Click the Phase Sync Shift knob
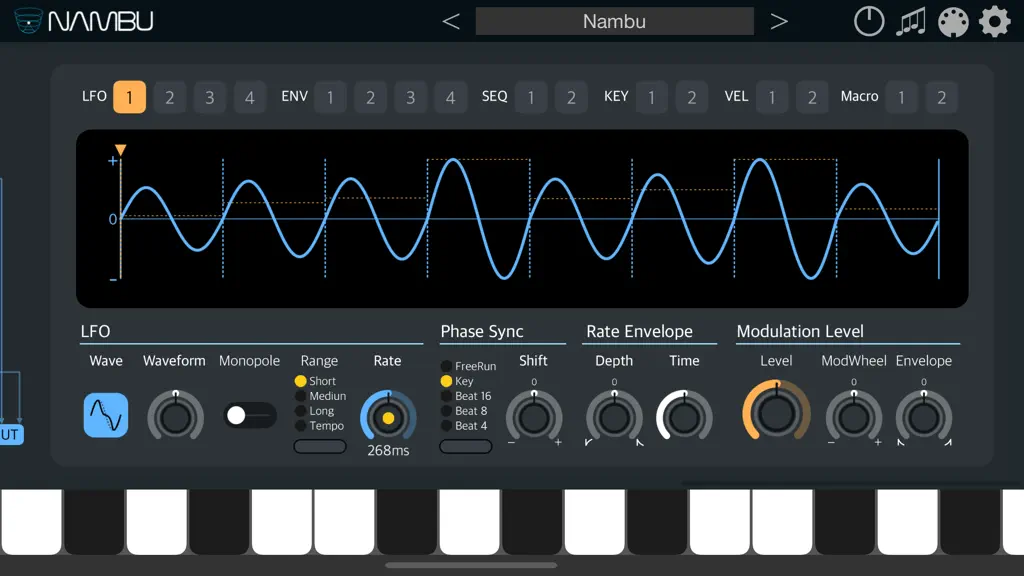1024x576 pixels. pyautogui.click(x=534, y=417)
